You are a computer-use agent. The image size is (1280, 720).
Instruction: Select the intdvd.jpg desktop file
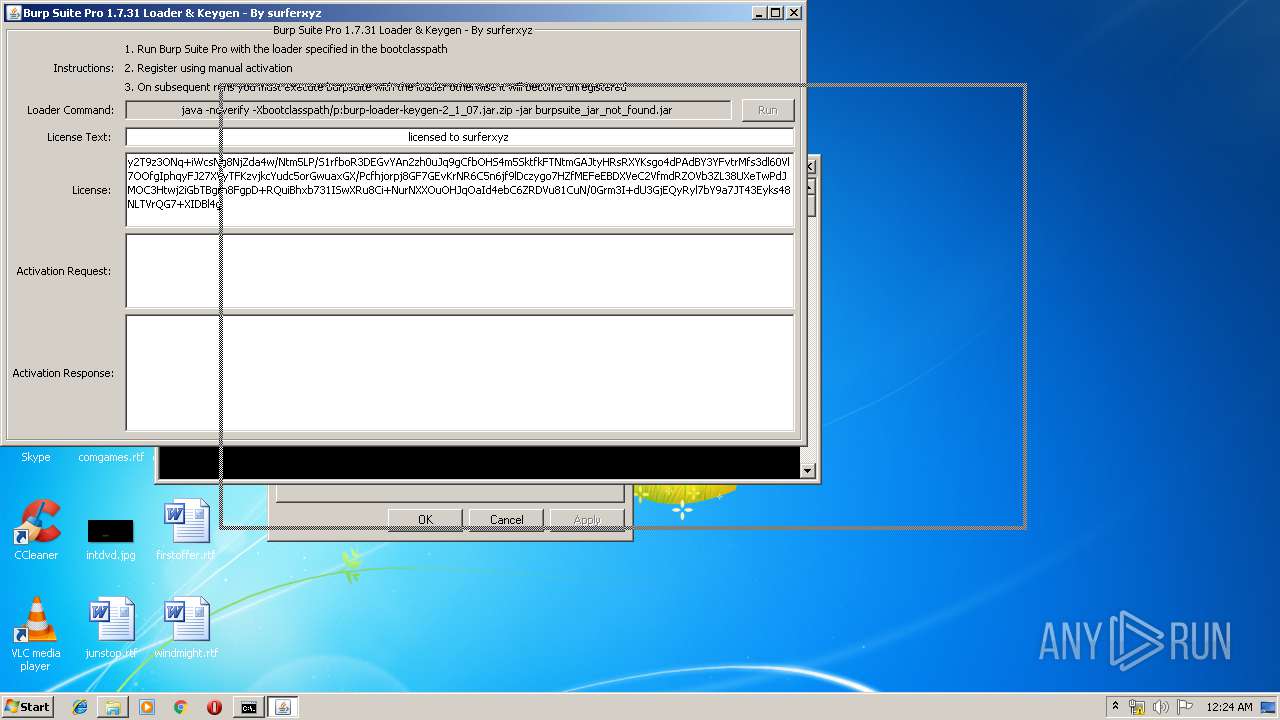(110, 538)
